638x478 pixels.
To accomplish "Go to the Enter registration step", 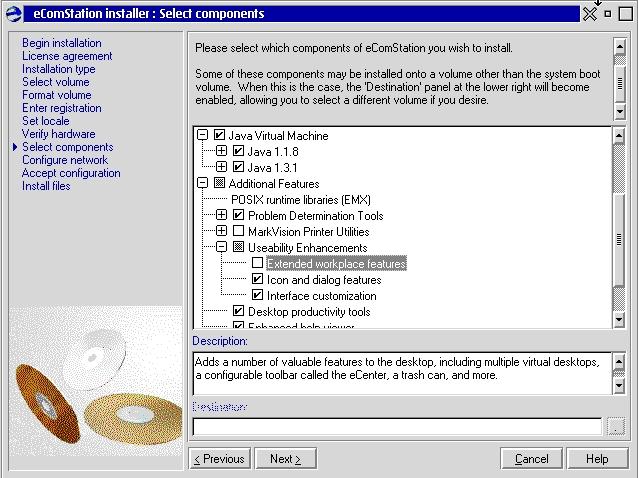I will [x=62, y=108].
